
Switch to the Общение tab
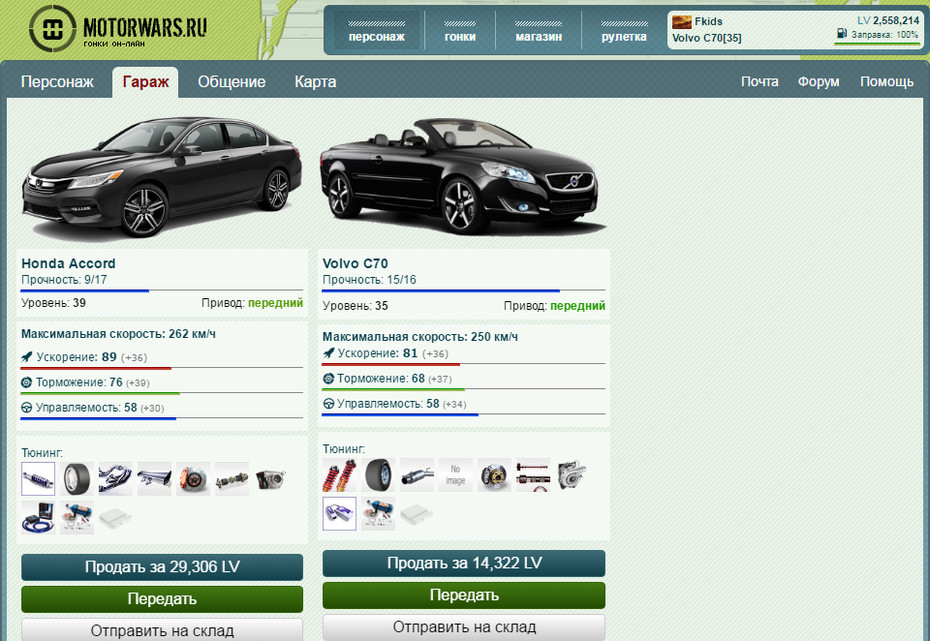231,82
